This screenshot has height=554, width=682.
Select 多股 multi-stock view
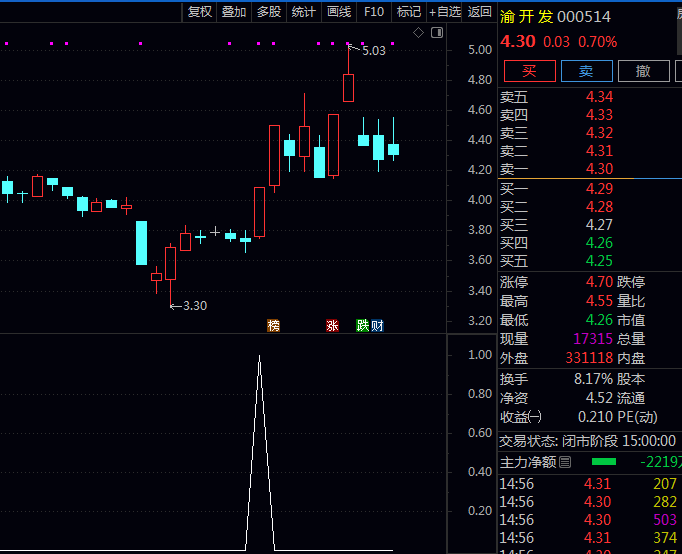(x=269, y=12)
